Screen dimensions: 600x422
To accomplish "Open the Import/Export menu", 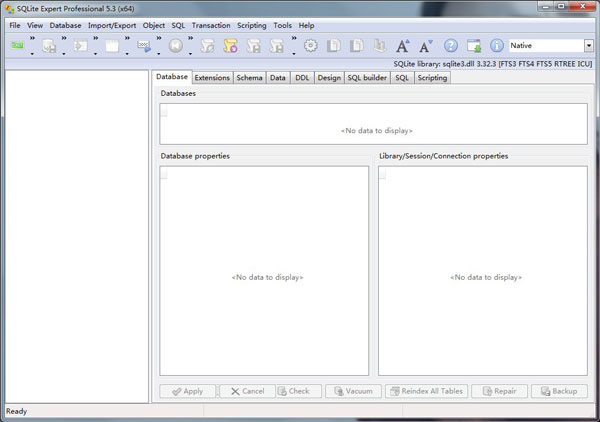I will coord(112,26).
